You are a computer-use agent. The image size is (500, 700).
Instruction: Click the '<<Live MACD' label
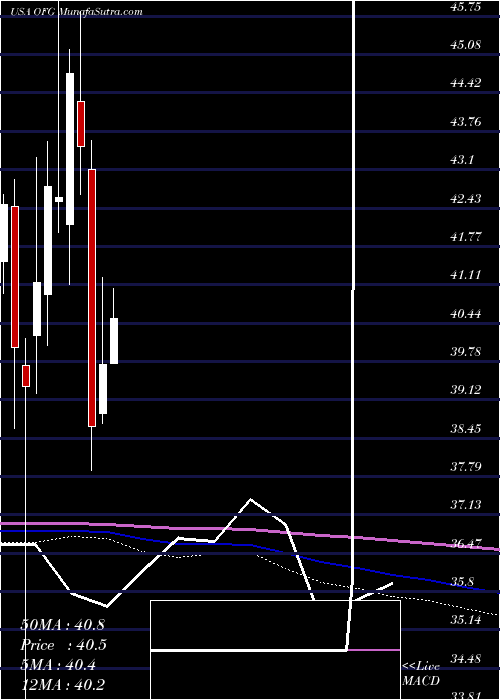pyautogui.click(x=421, y=674)
